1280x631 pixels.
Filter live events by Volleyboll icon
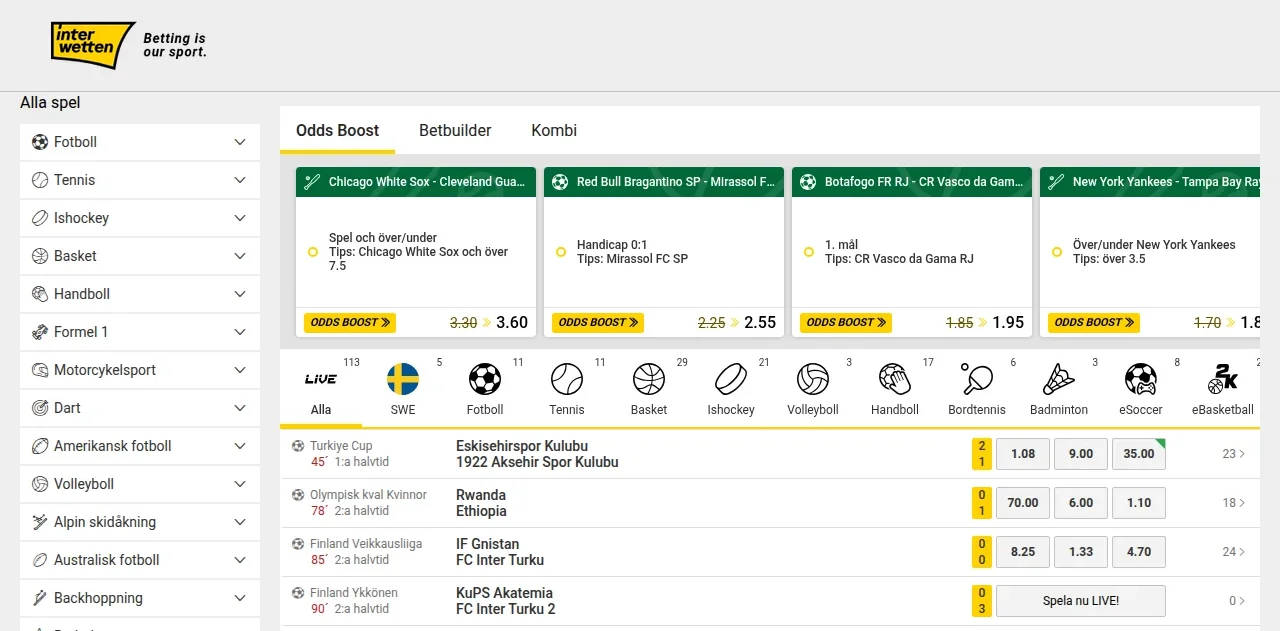(813, 379)
